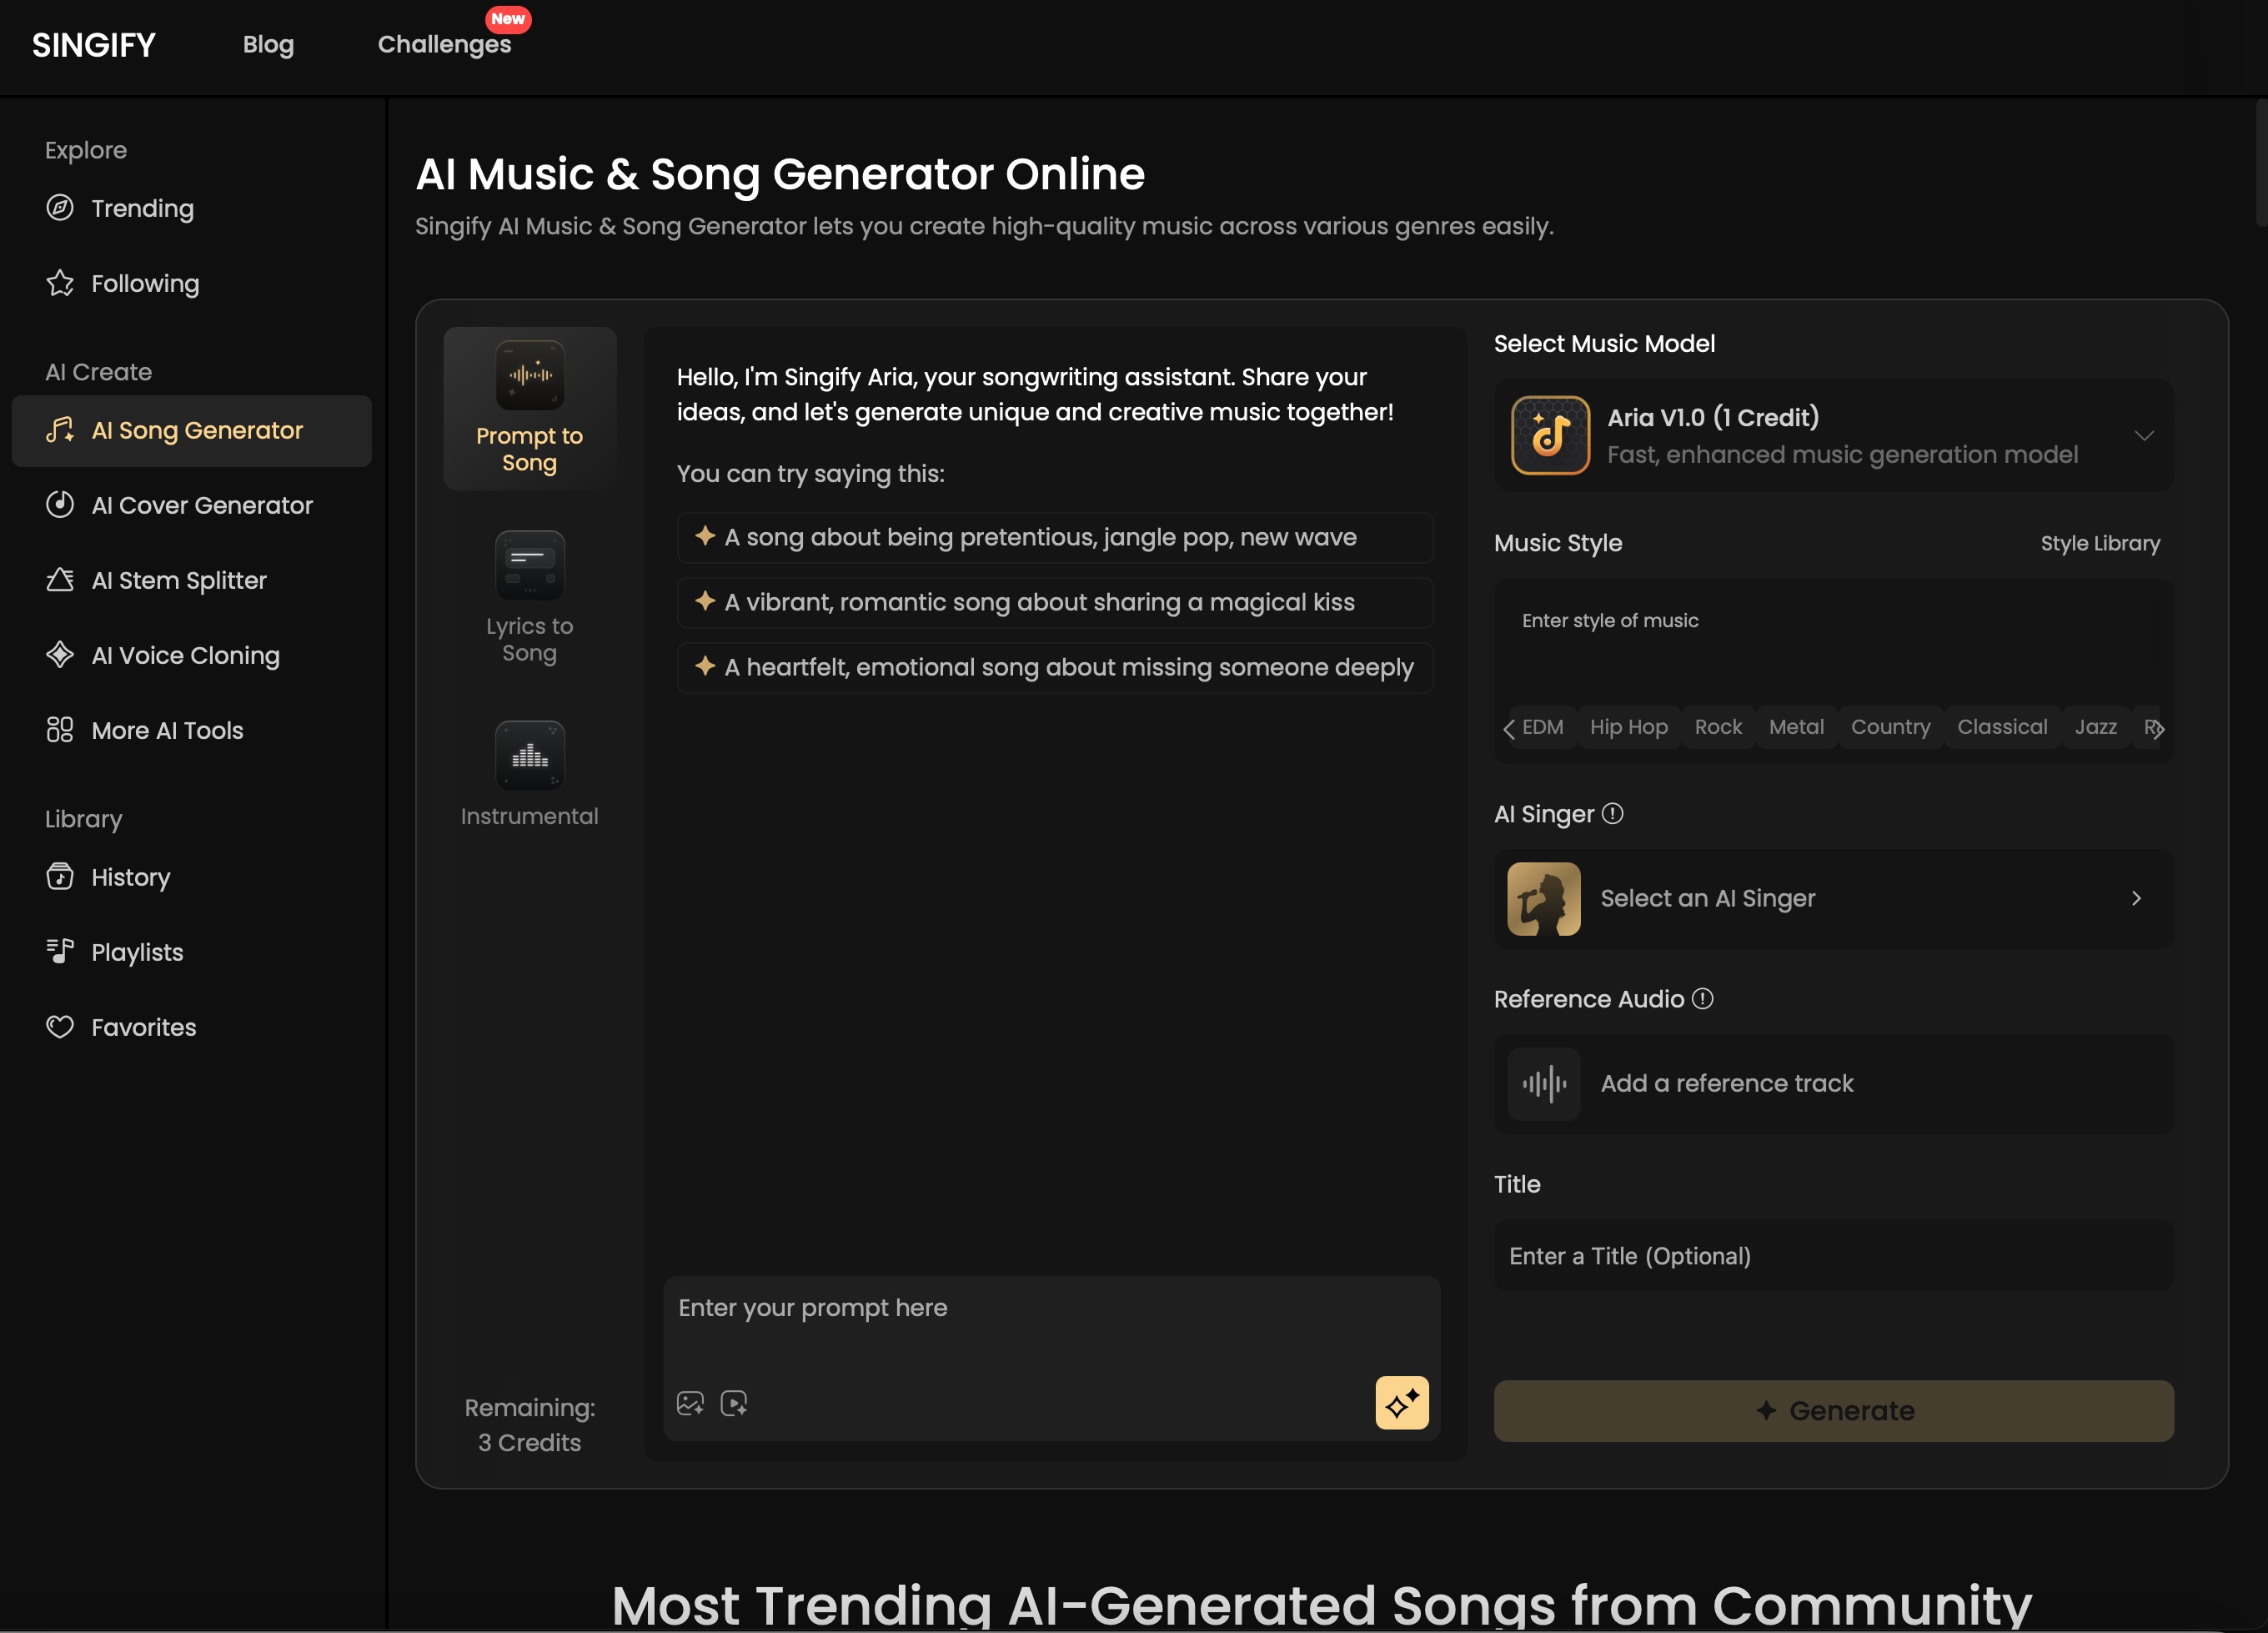Open the Select an AI Singer chooser

[x=1834, y=899]
